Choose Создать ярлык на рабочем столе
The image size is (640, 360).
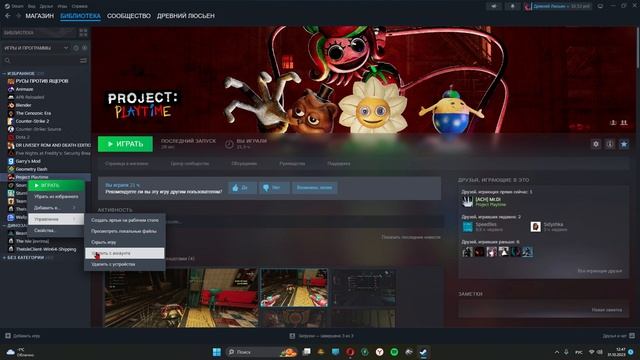click(125, 220)
